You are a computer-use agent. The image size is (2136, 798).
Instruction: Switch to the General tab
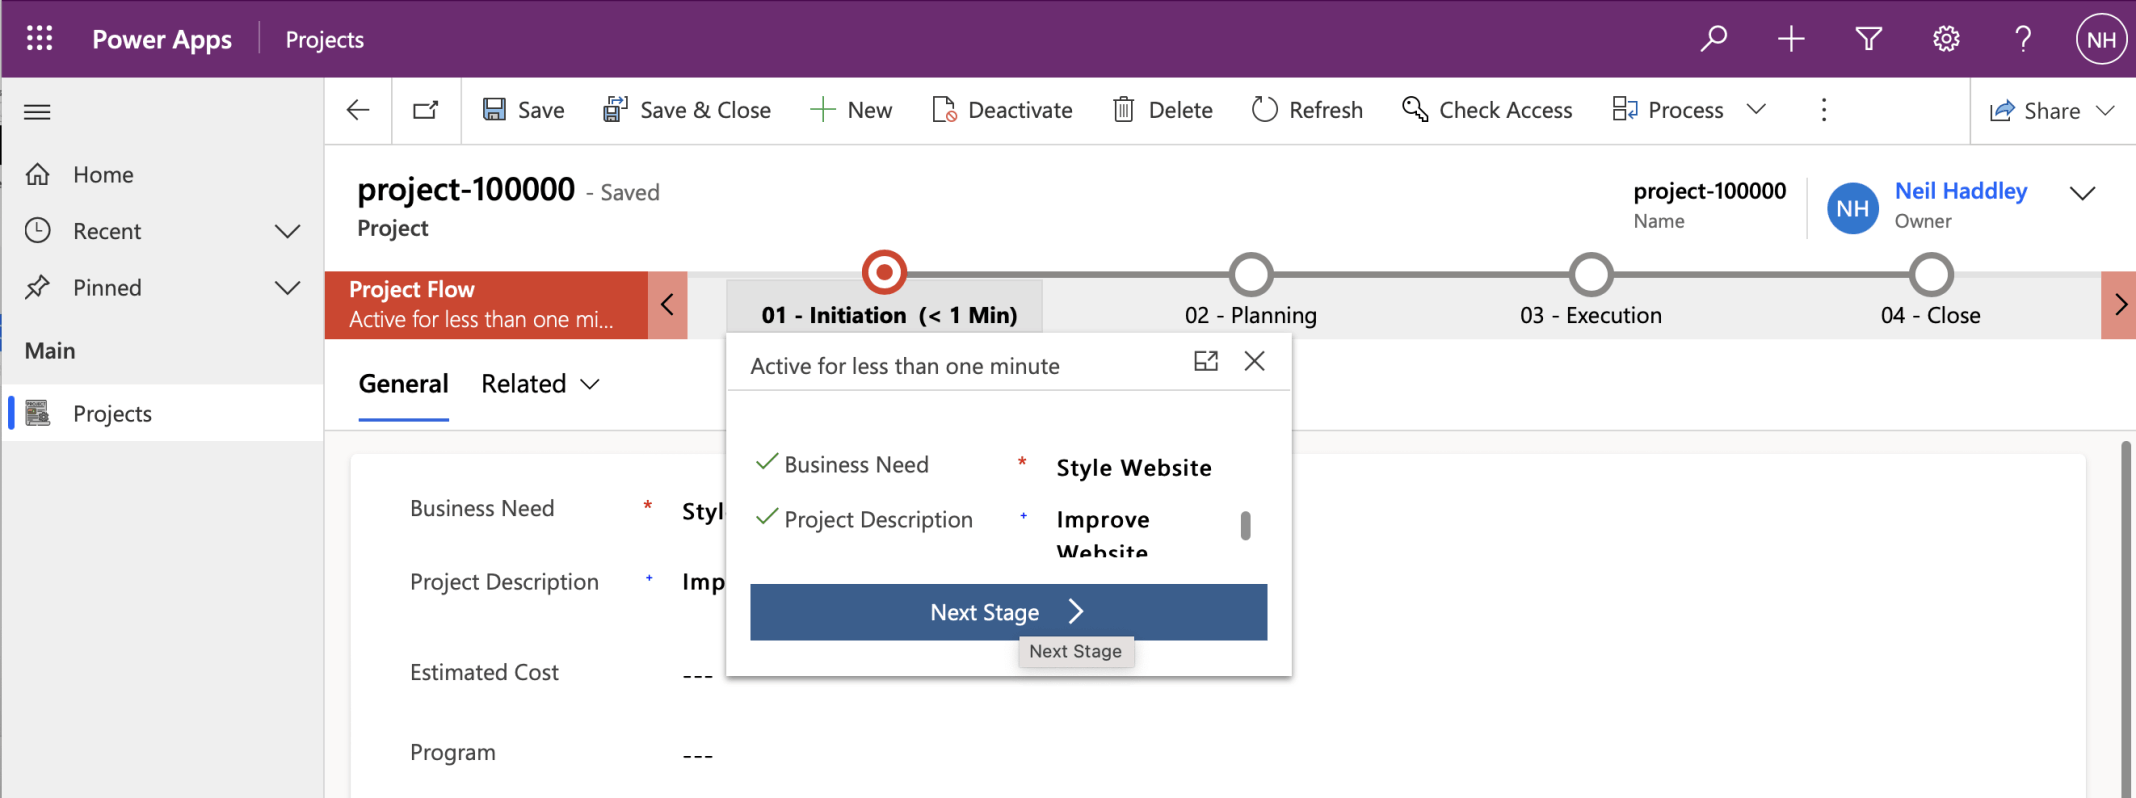tap(403, 384)
